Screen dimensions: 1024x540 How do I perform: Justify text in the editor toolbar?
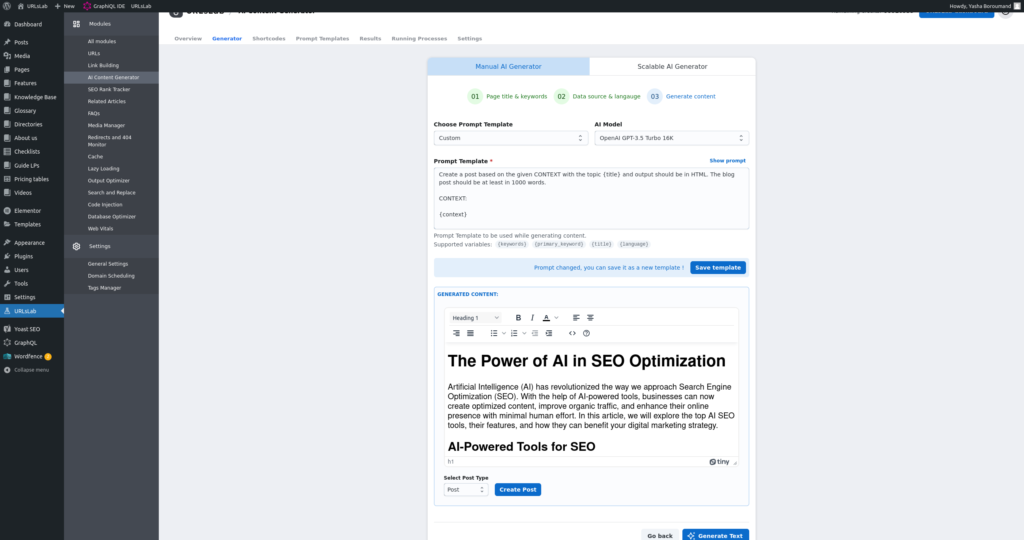(470, 333)
